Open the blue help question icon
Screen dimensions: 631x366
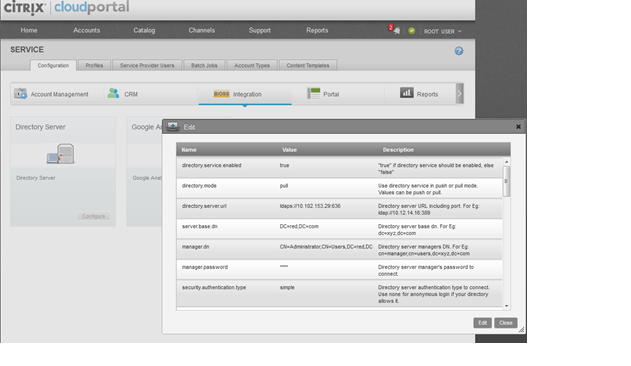(459, 51)
